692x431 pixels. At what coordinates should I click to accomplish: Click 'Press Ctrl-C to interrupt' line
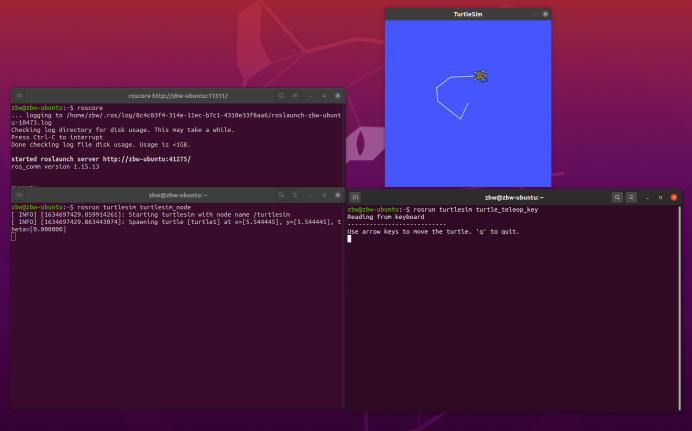click(x=57, y=137)
